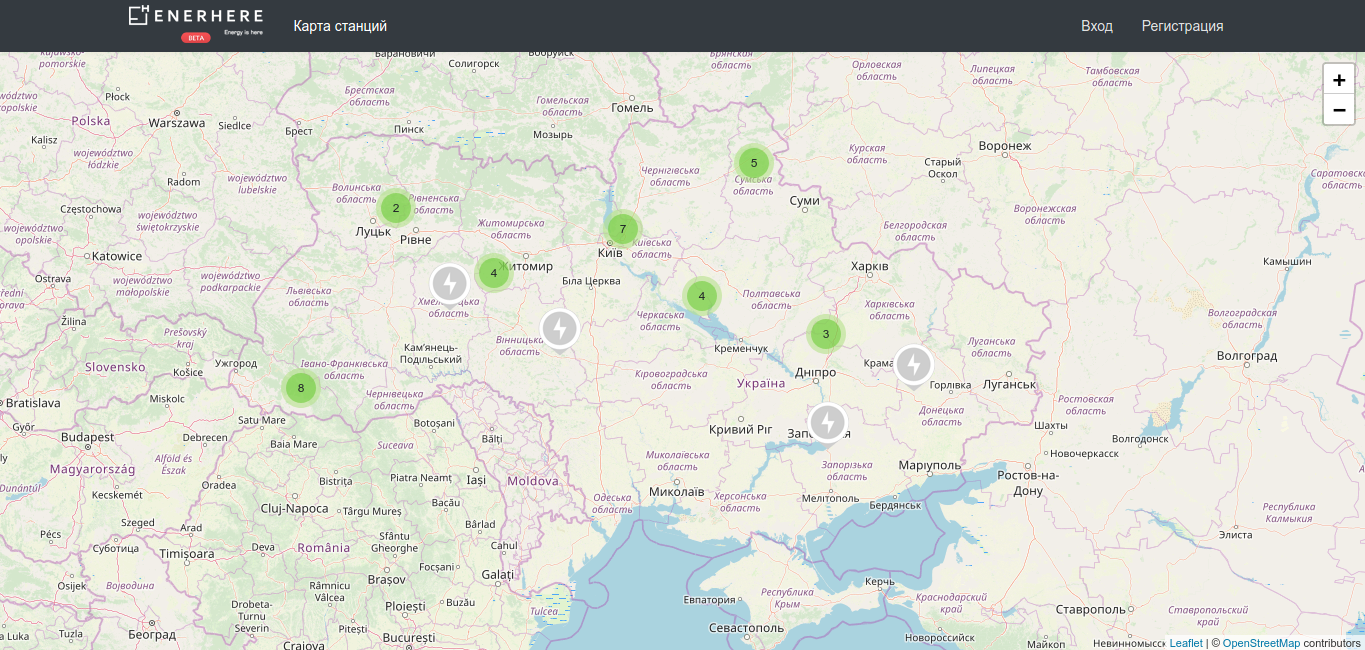1365x650 pixels.
Task: Click the Гомель city label
Action: pos(632,108)
